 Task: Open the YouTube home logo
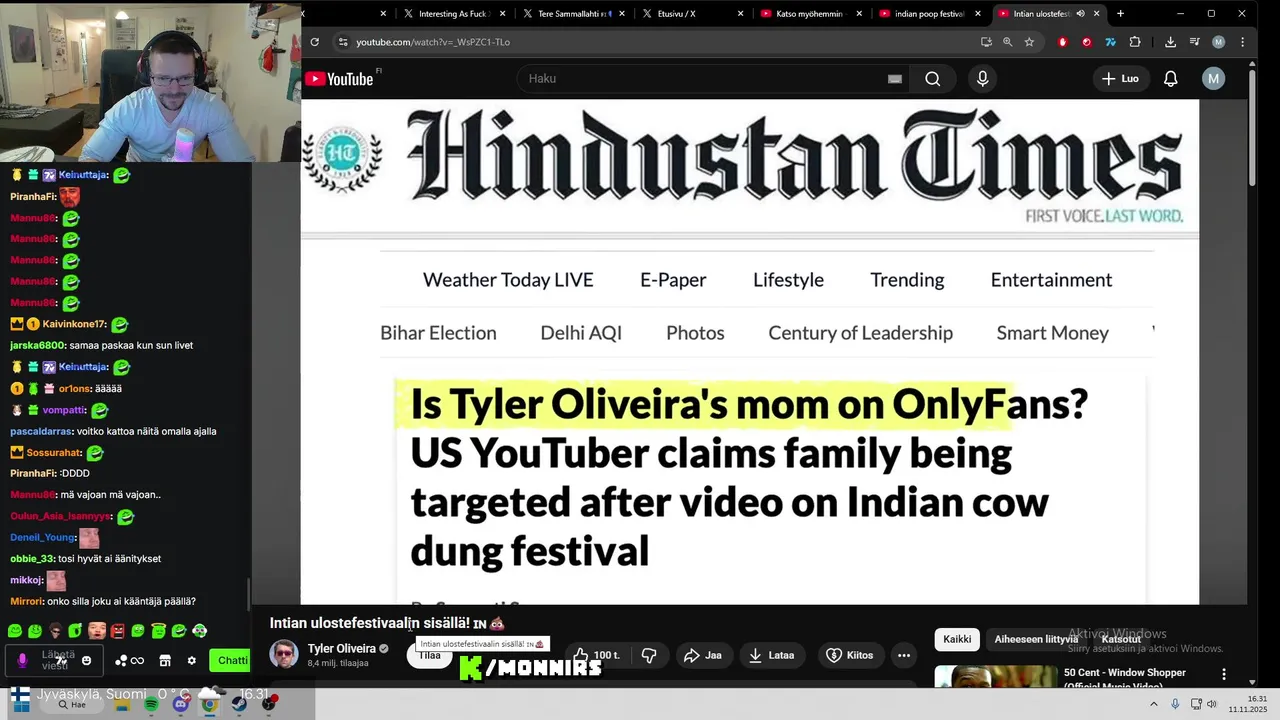pyautogui.click(x=340, y=79)
